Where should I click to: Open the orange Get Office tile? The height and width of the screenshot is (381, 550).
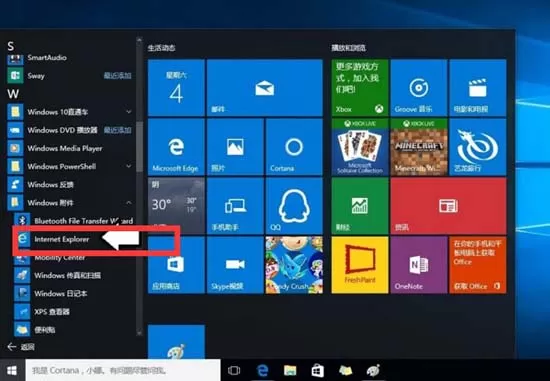click(478, 265)
